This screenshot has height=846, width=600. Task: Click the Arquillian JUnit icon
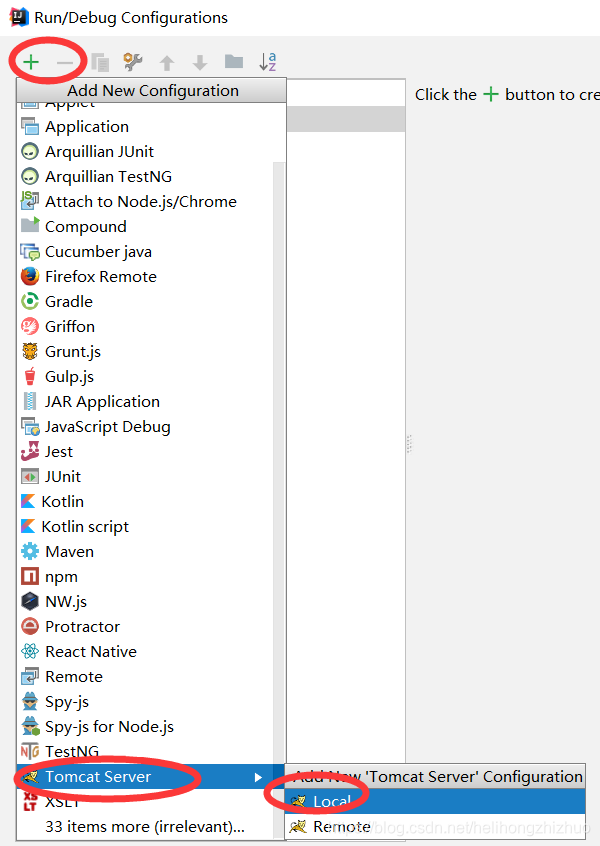point(30,152)
